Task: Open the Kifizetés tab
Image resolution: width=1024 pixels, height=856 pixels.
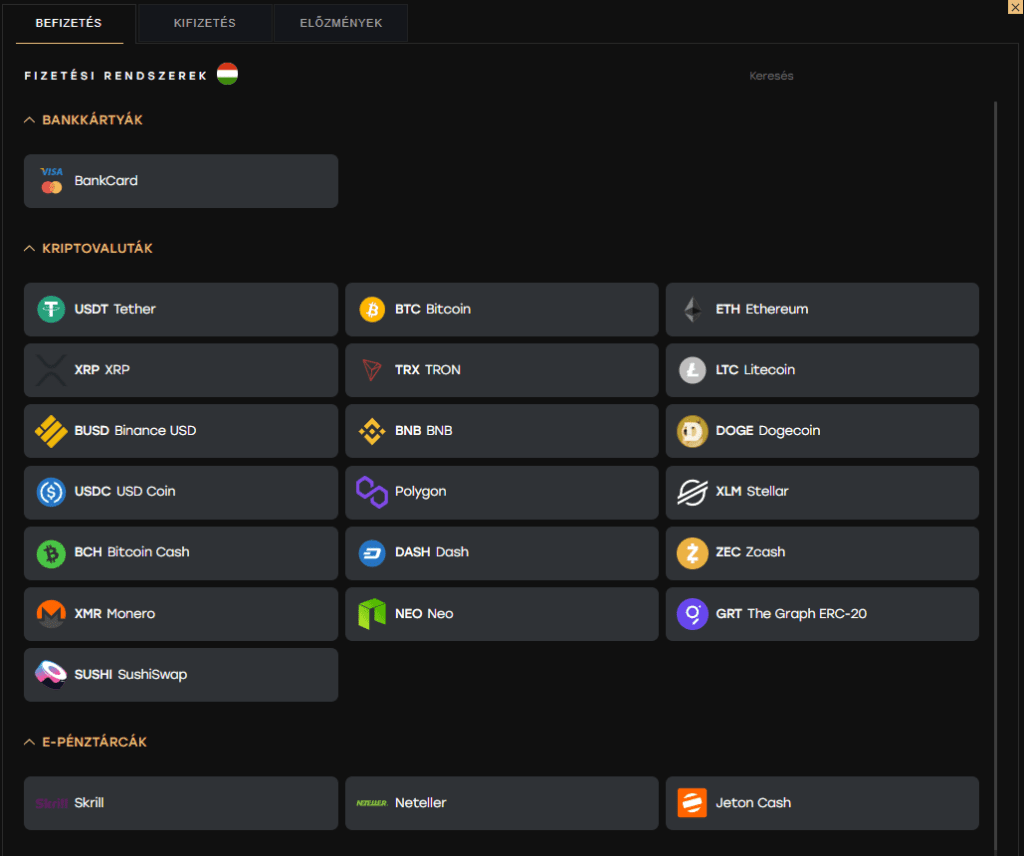Action: (204, 24)
